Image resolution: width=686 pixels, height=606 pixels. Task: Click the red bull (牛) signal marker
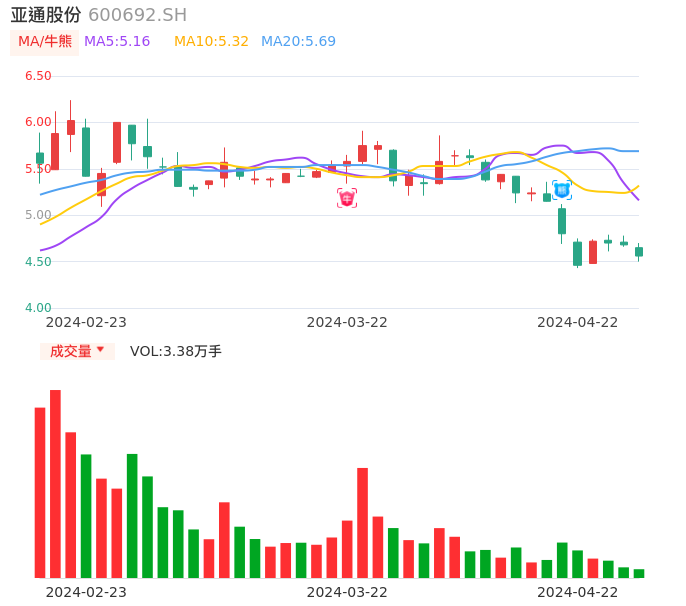tap(347, 198)
